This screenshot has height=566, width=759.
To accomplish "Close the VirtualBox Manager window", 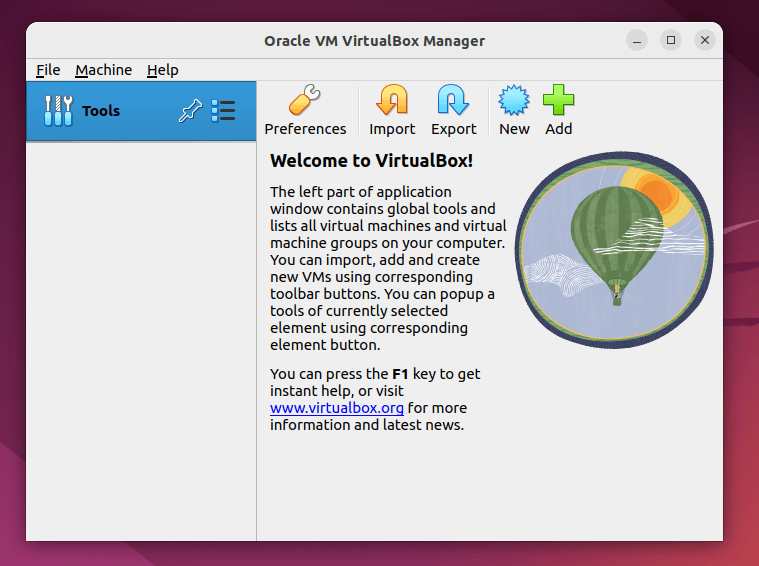I will coord(705,40).
